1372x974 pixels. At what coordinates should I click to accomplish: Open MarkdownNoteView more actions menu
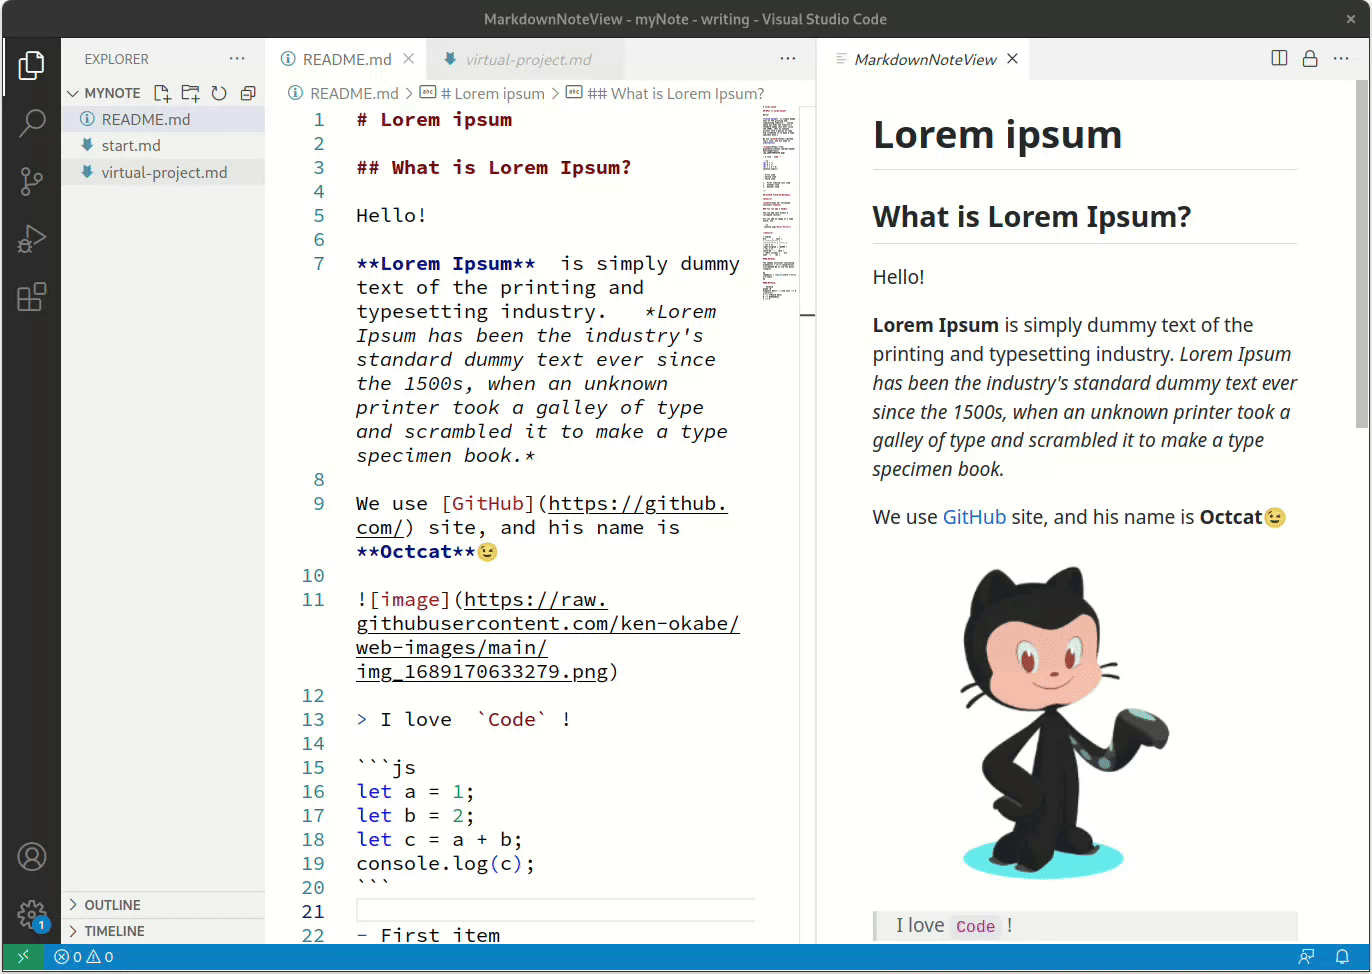point(1341,58)
